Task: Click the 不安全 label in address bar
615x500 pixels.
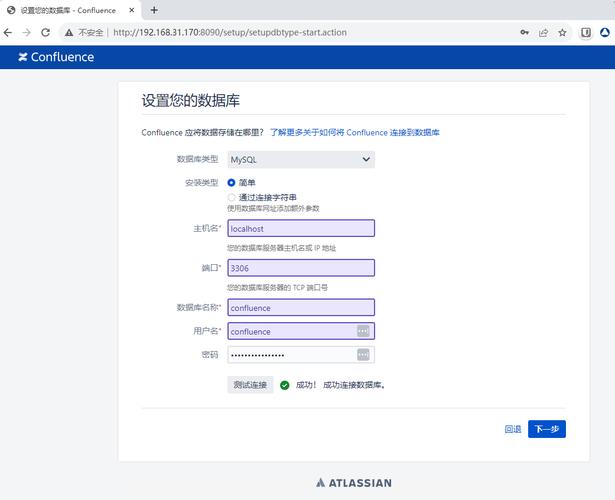Action: [91, 33]
